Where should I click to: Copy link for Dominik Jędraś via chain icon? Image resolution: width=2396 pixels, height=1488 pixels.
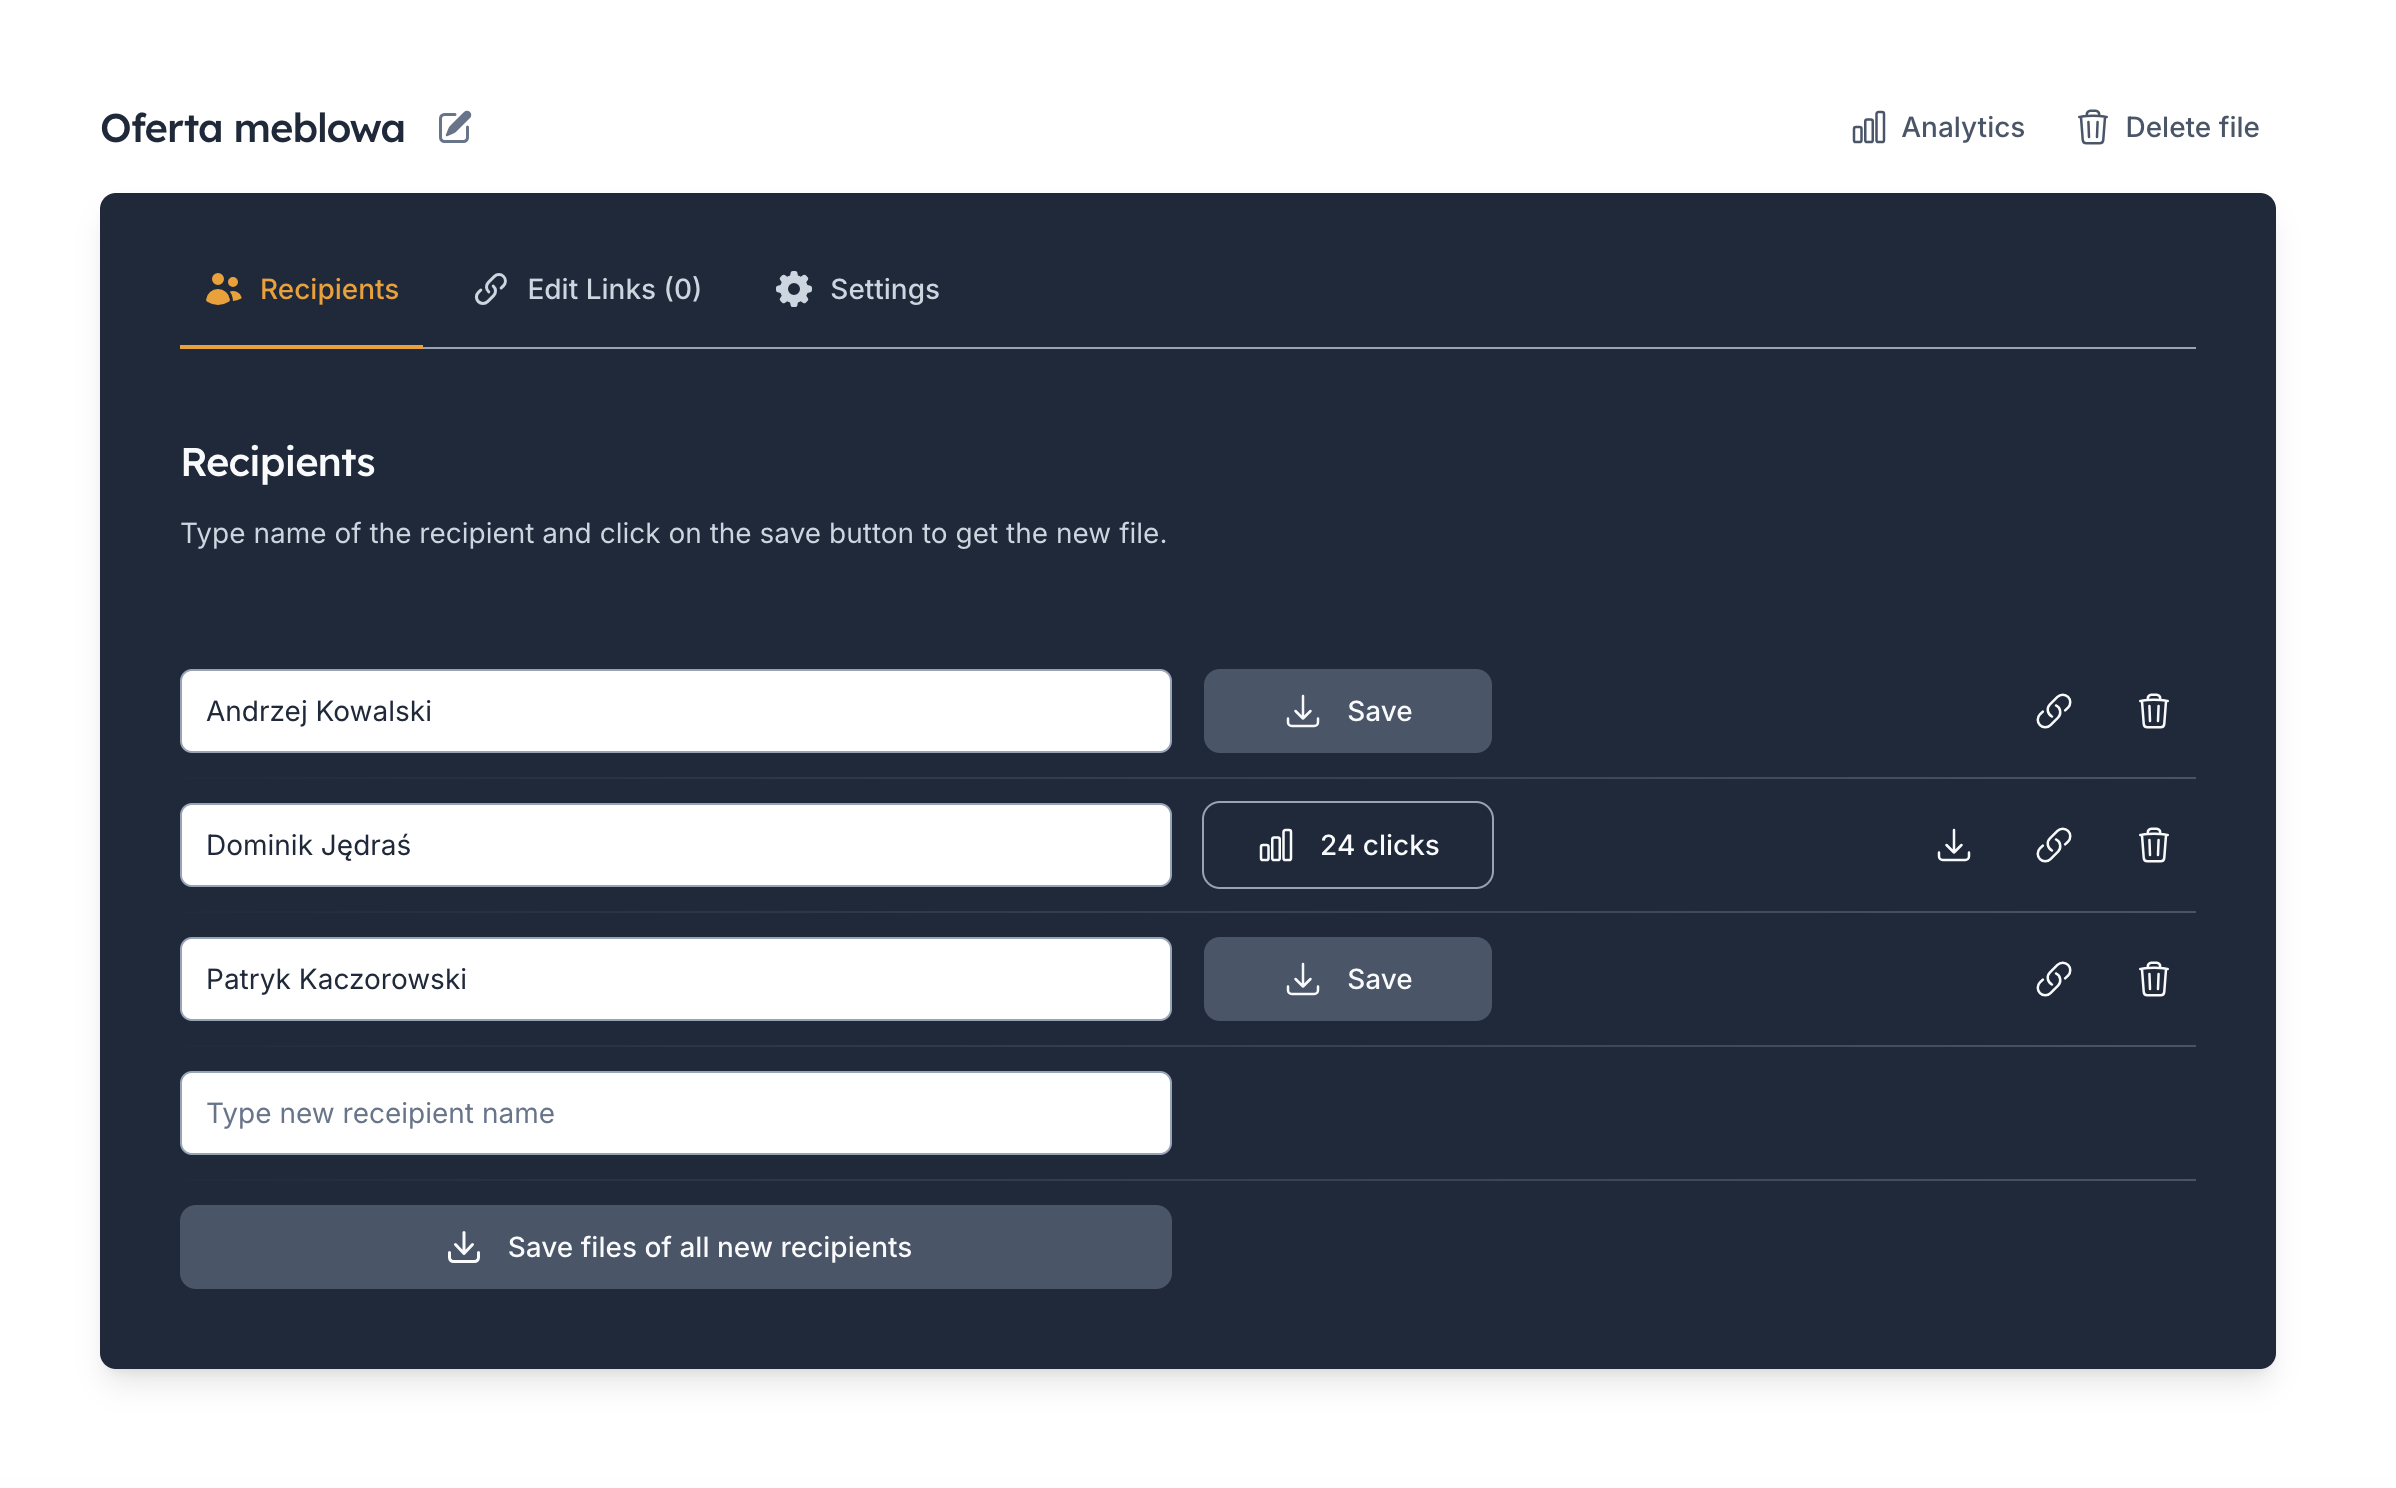click(x=2055, y=845)
